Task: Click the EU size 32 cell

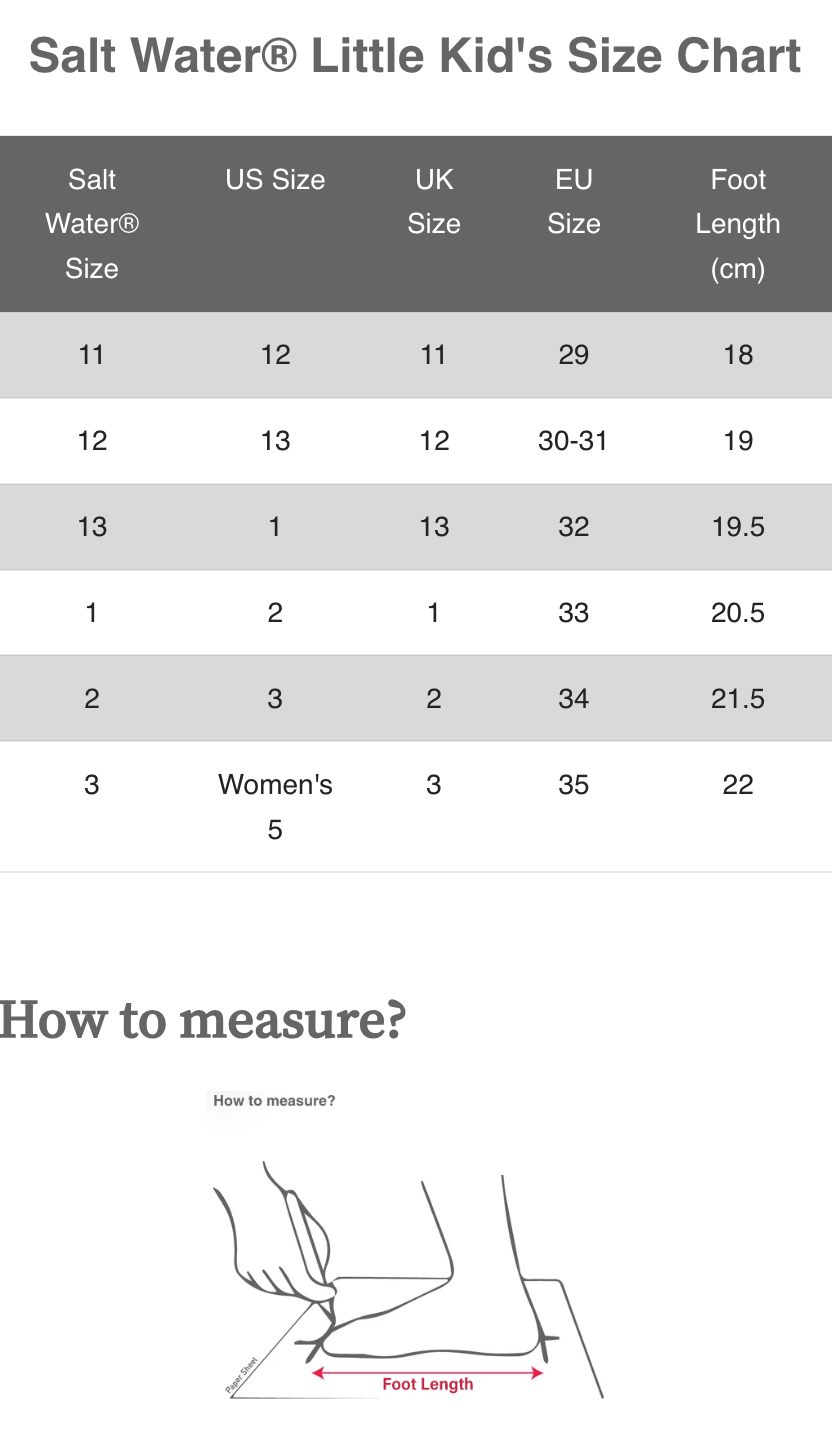Action: (573, 527)
